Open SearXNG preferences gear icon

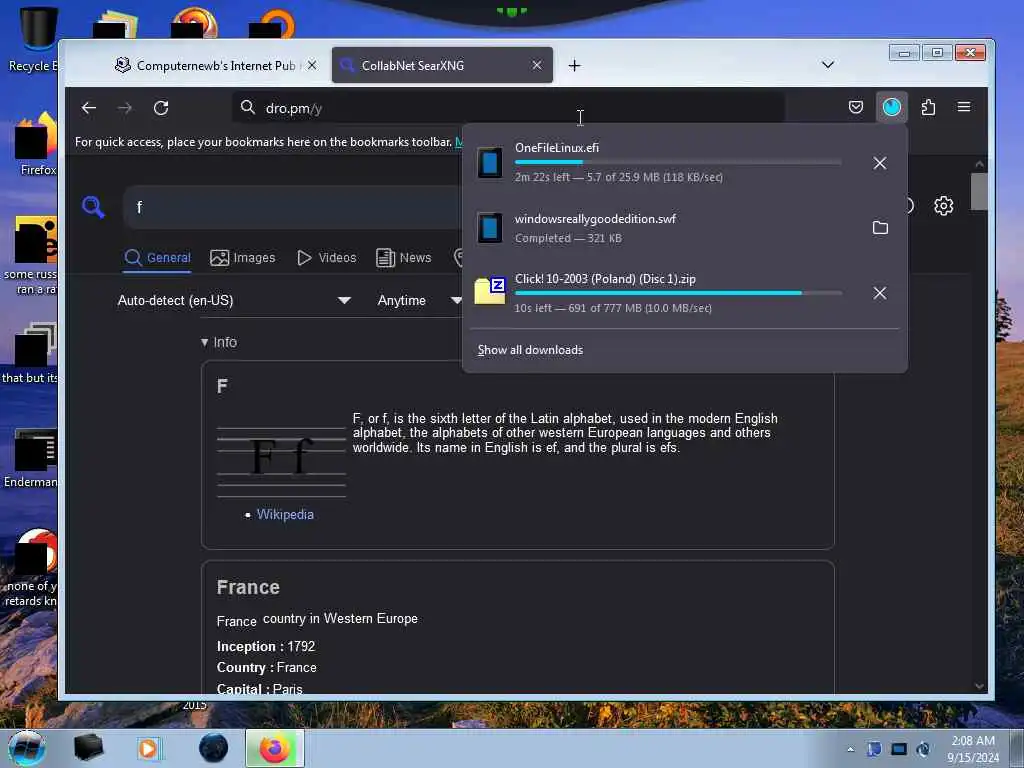coord(943,206)
